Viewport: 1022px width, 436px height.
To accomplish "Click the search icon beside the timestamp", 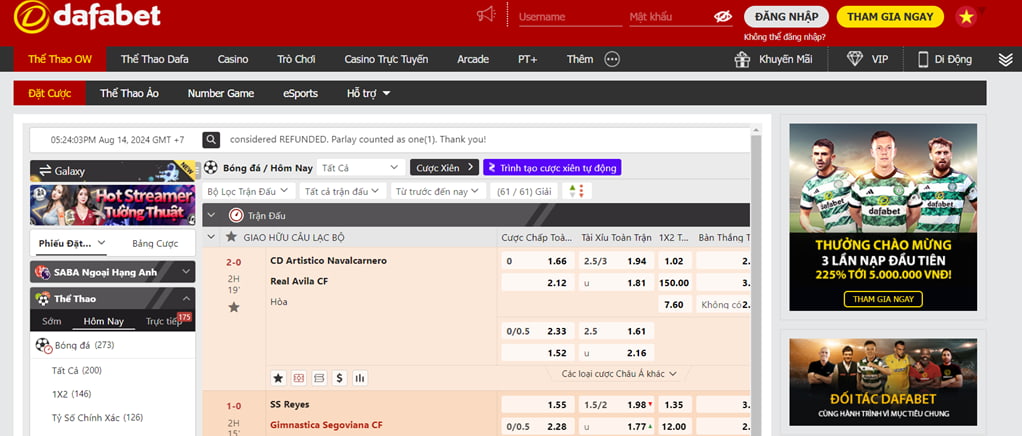I will pyautogui.click(x=211, y=140).
